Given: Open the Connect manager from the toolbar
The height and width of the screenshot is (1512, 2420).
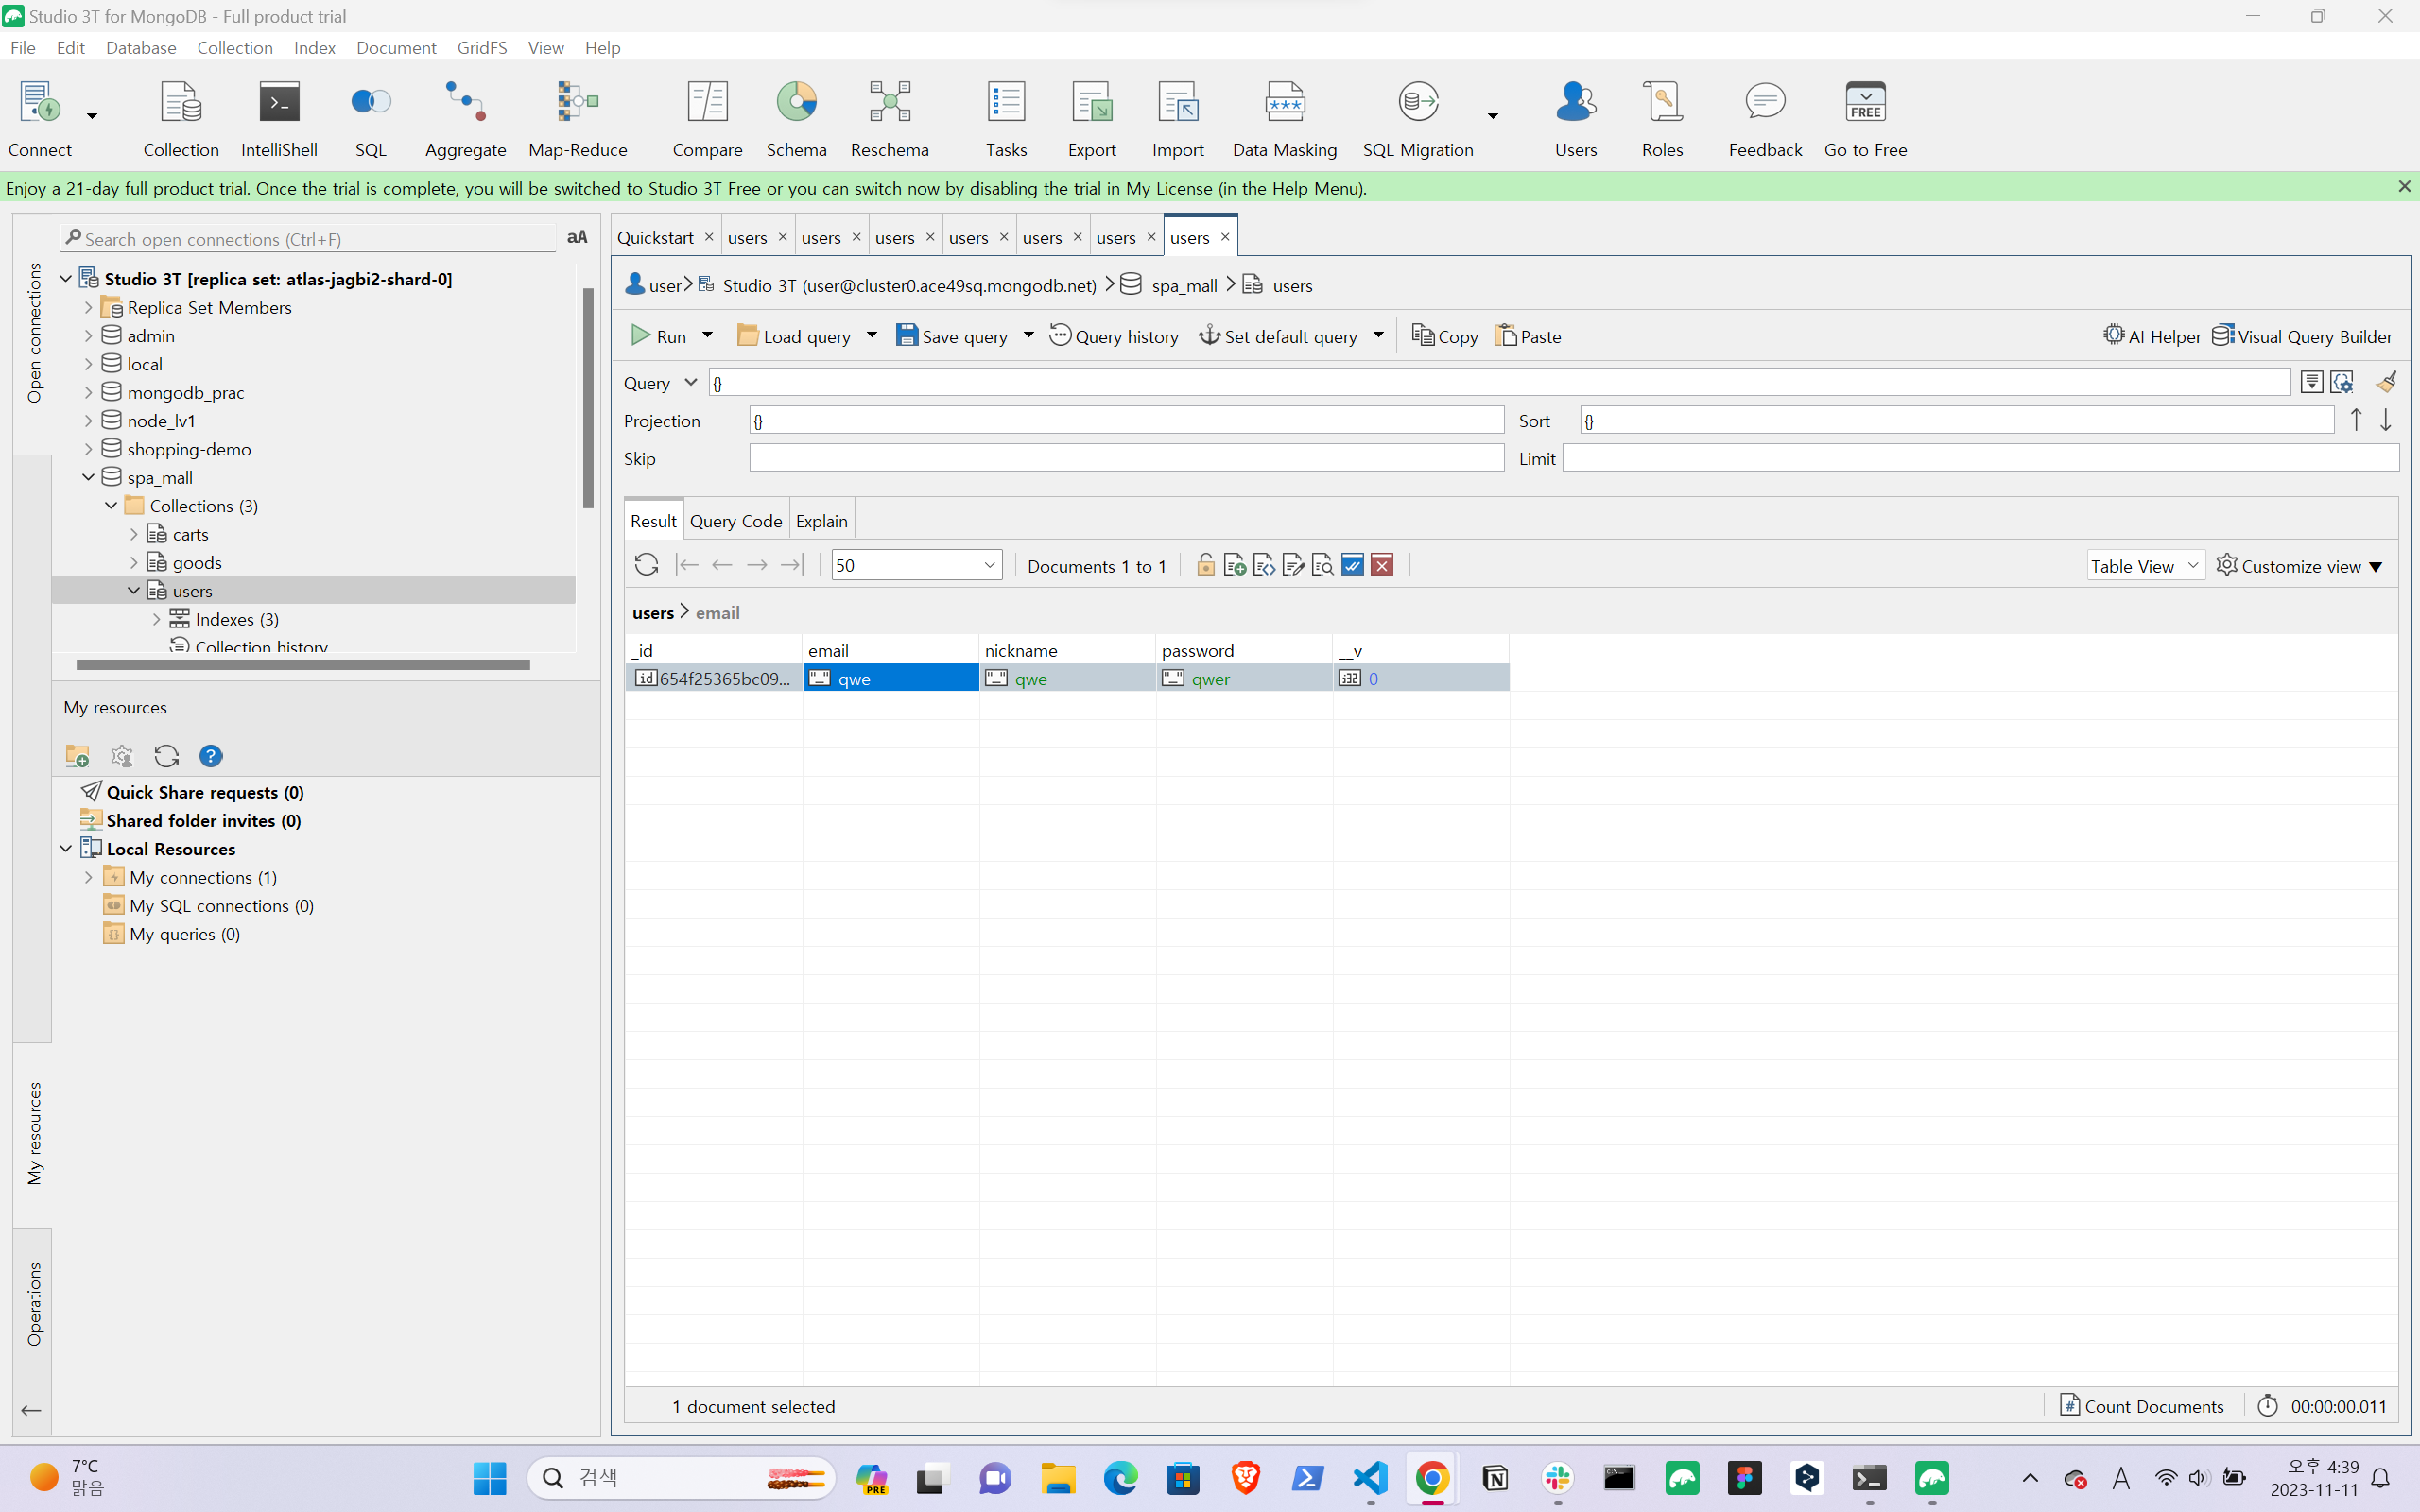Looking at the screenshot, I should tap(39, 118).
